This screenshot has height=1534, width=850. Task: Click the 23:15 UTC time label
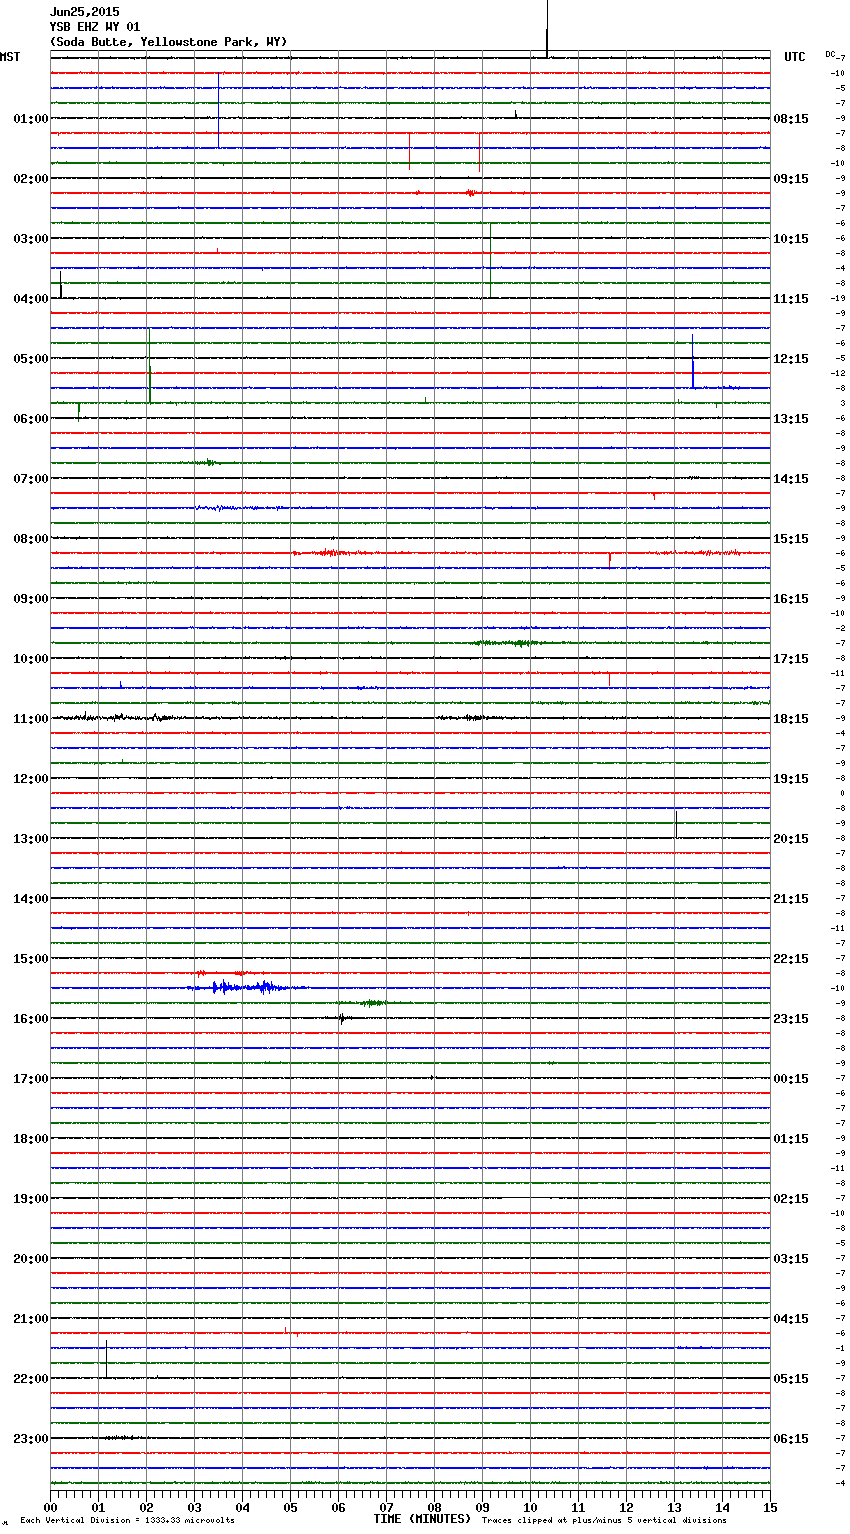click(791, 1019)
